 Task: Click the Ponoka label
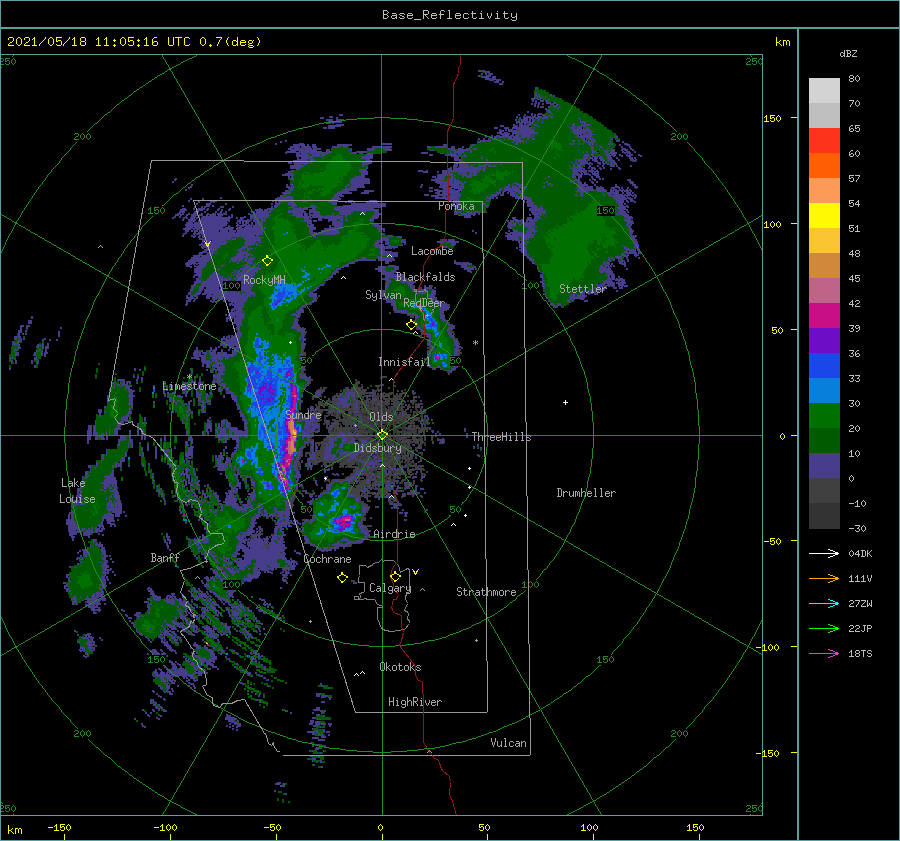[x=456, y=206]
